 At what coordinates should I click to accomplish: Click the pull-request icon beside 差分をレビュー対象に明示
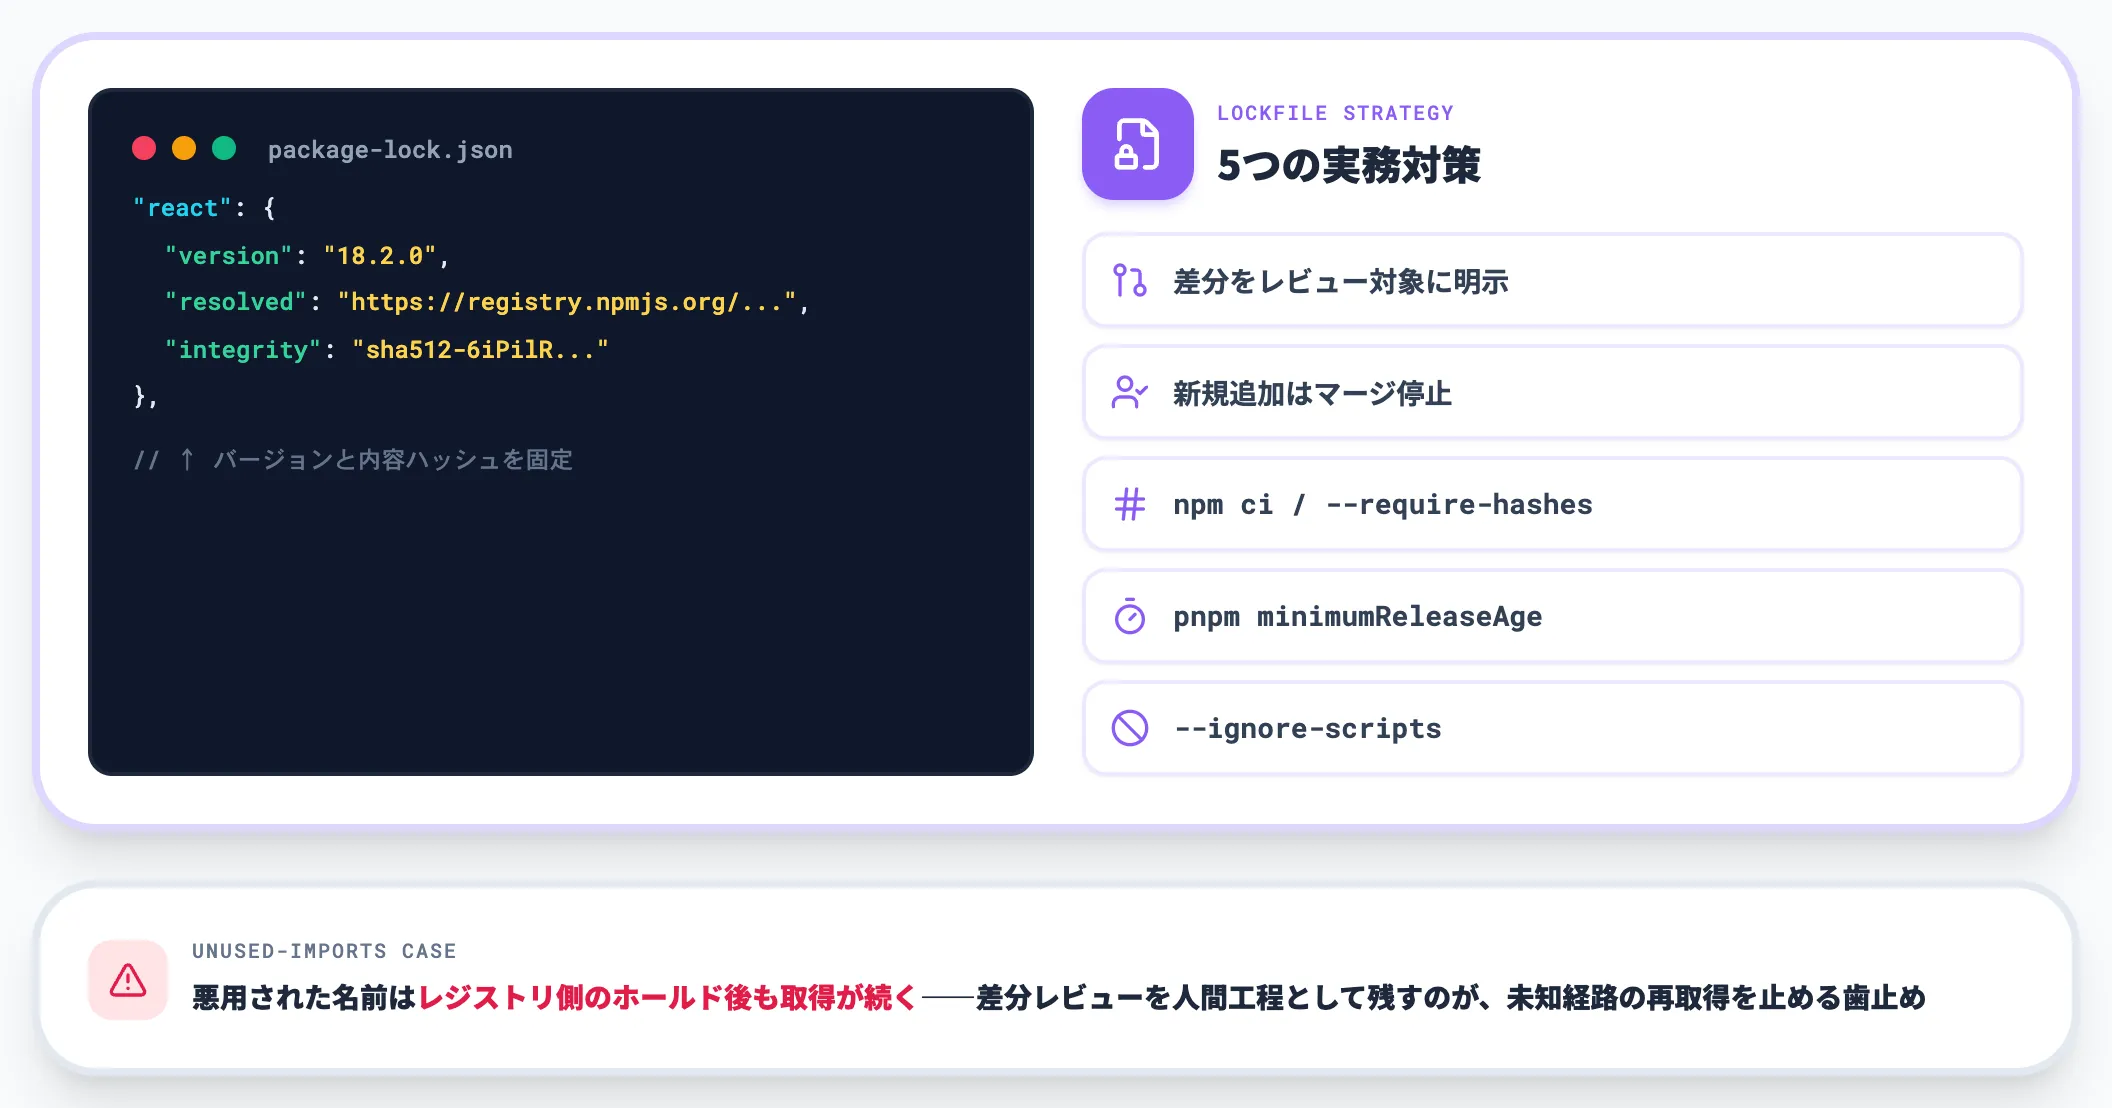click(x=1130, y=281)
